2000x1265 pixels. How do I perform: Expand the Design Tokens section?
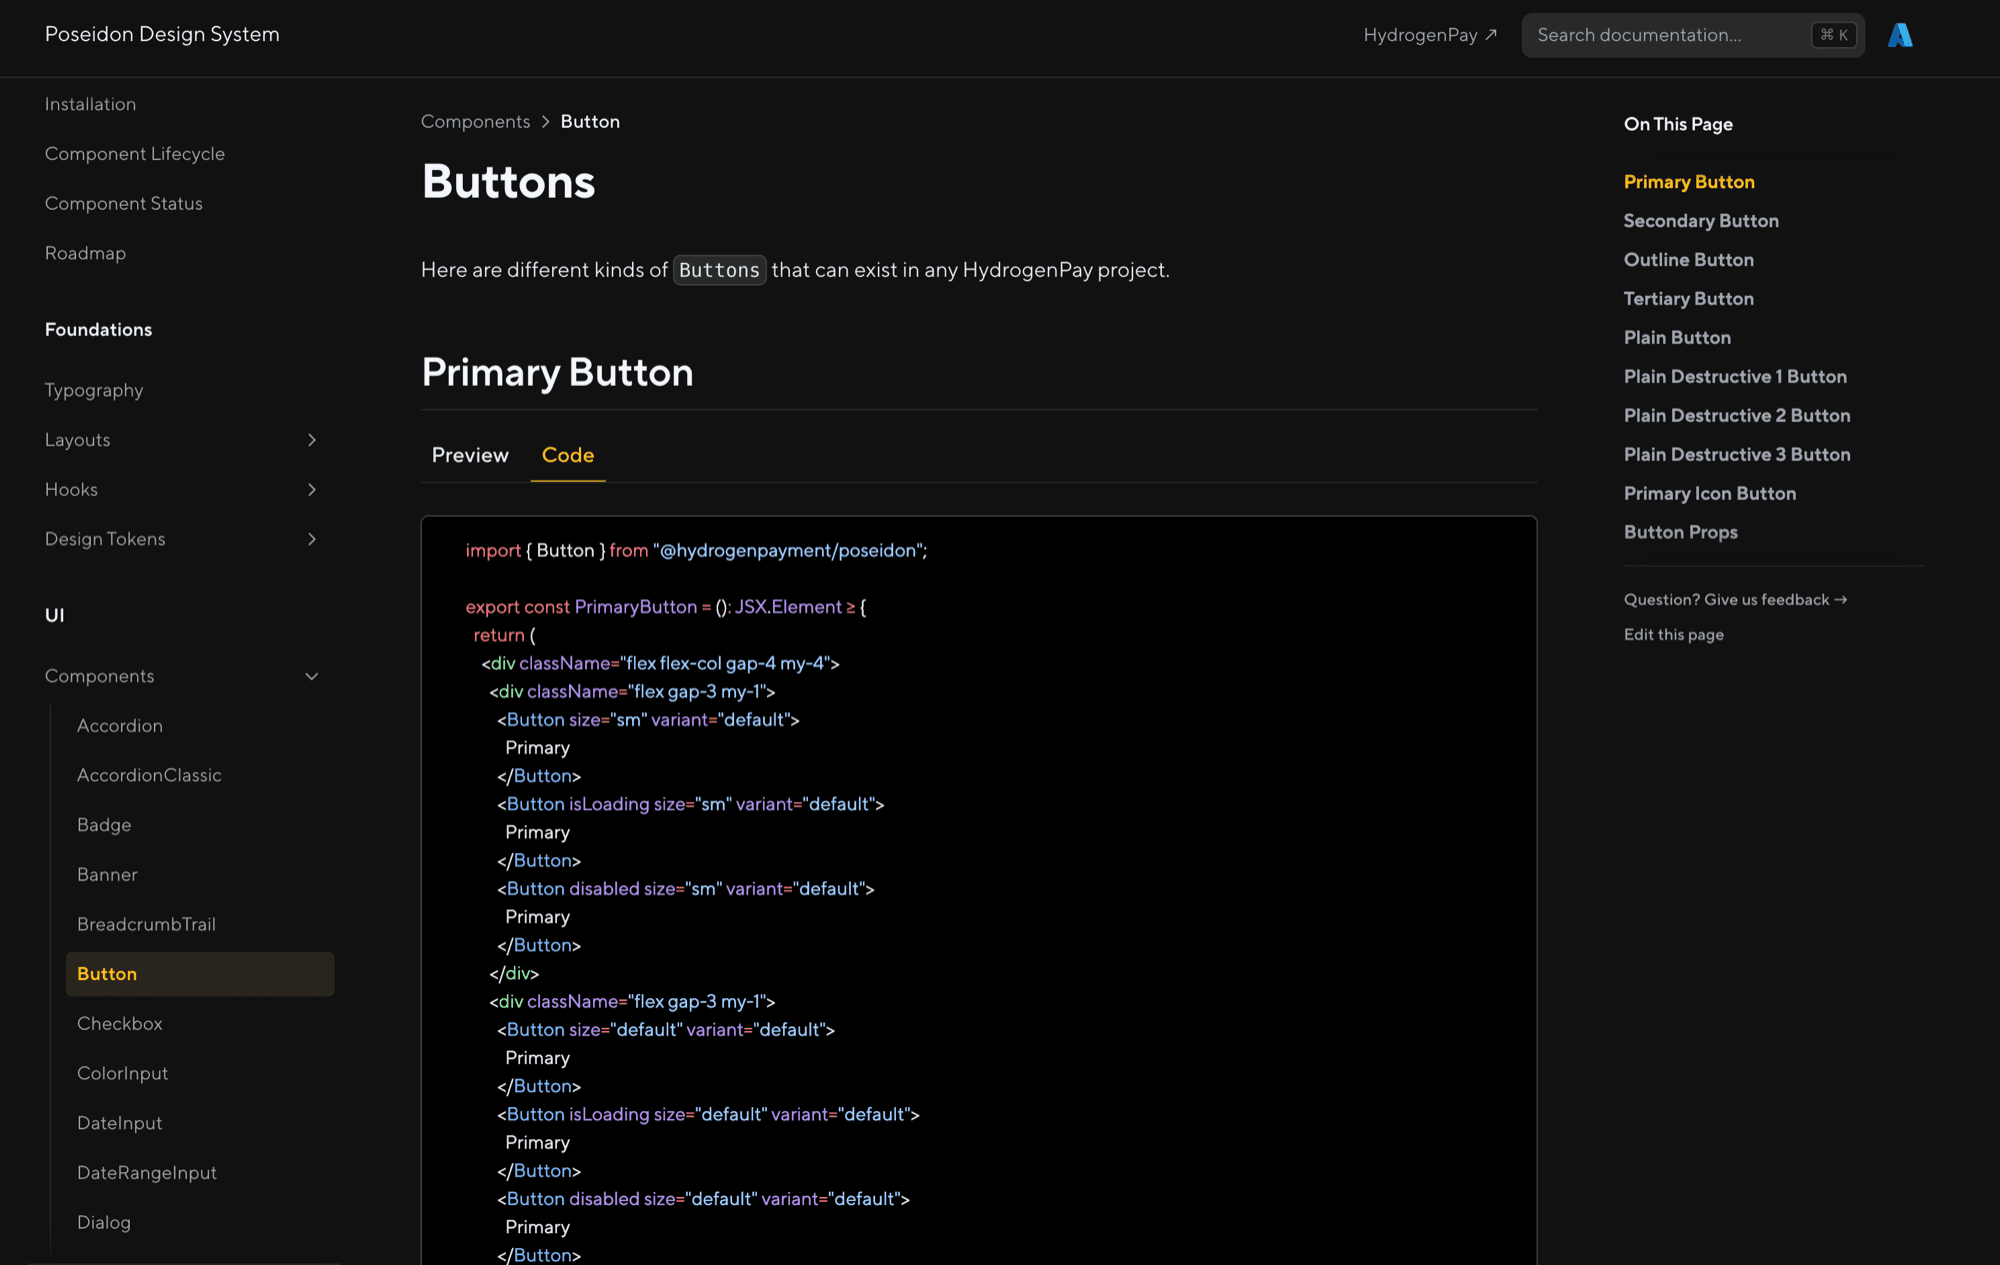[x=312, y=539]
